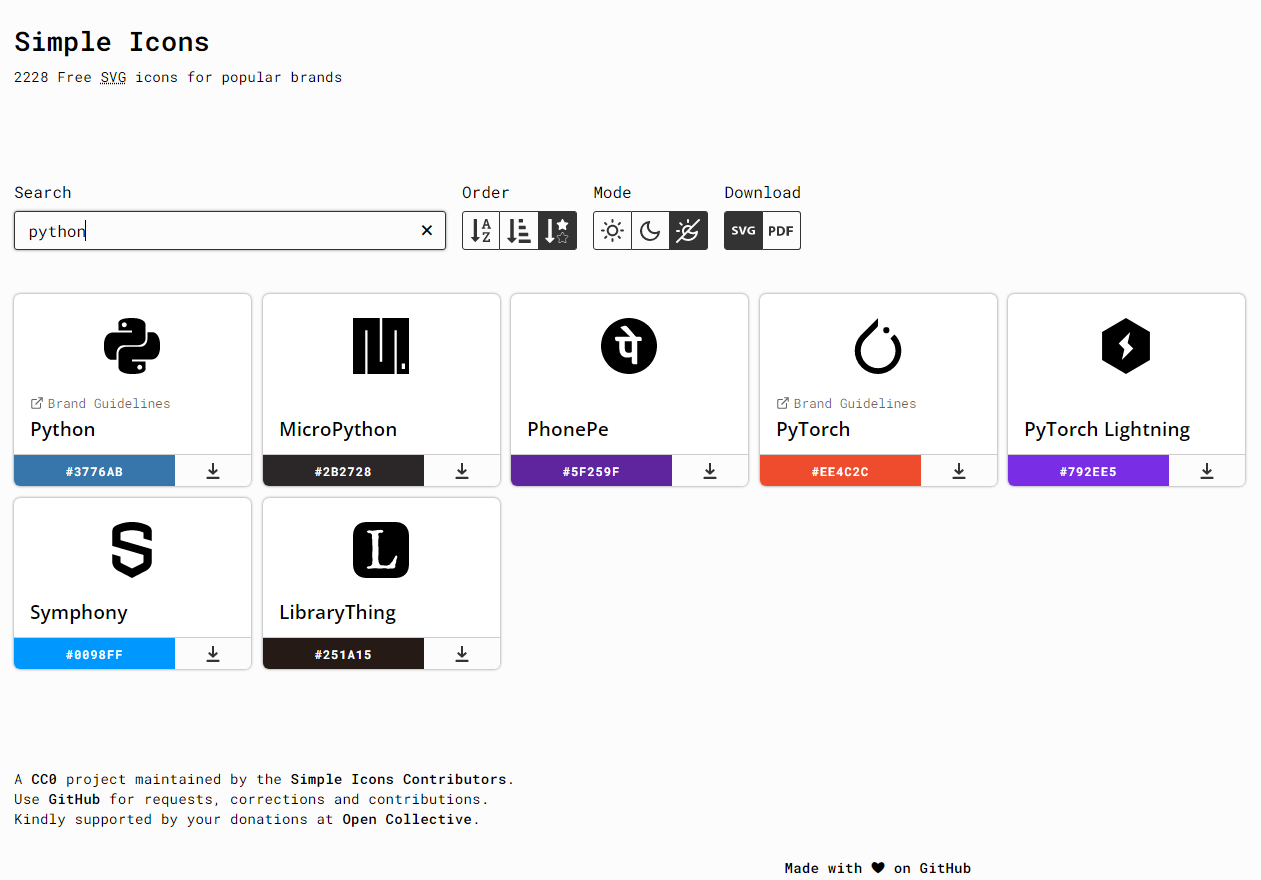Click the PyTorch Lightning card title
This screenshot has height=880, width=1261.
point(1107,430)
